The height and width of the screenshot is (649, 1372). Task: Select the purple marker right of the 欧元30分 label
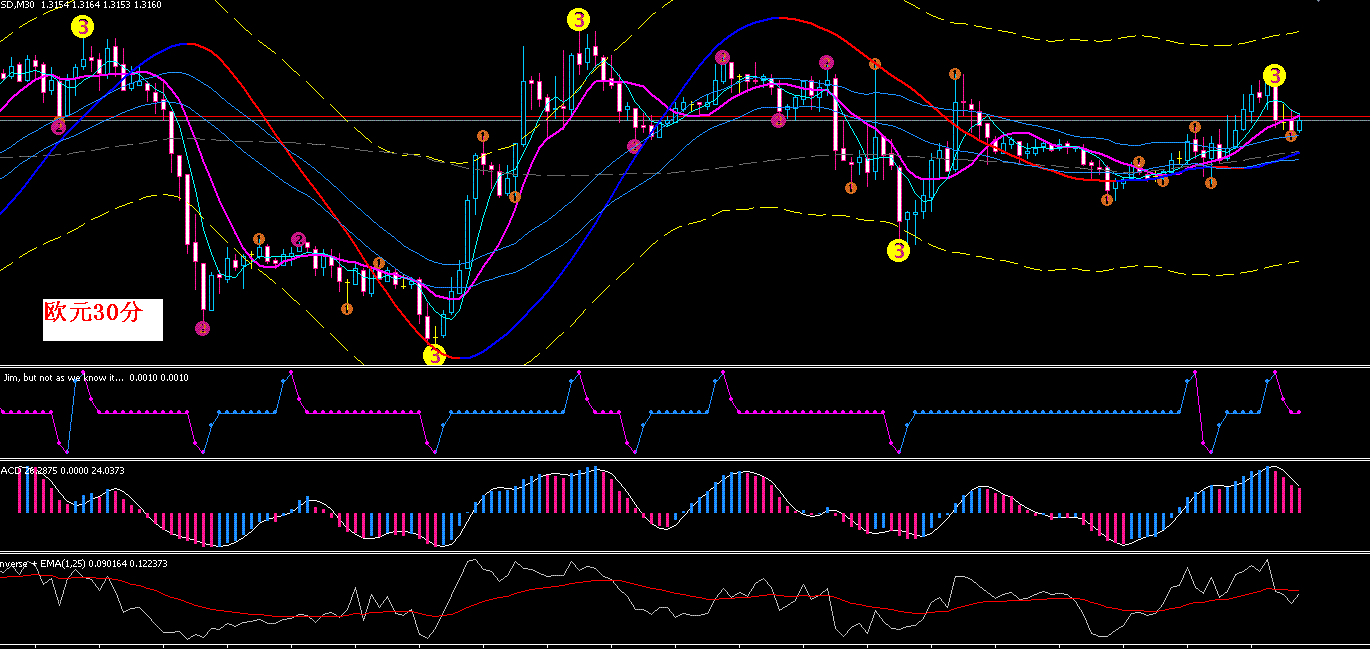(x=202, y=328)
